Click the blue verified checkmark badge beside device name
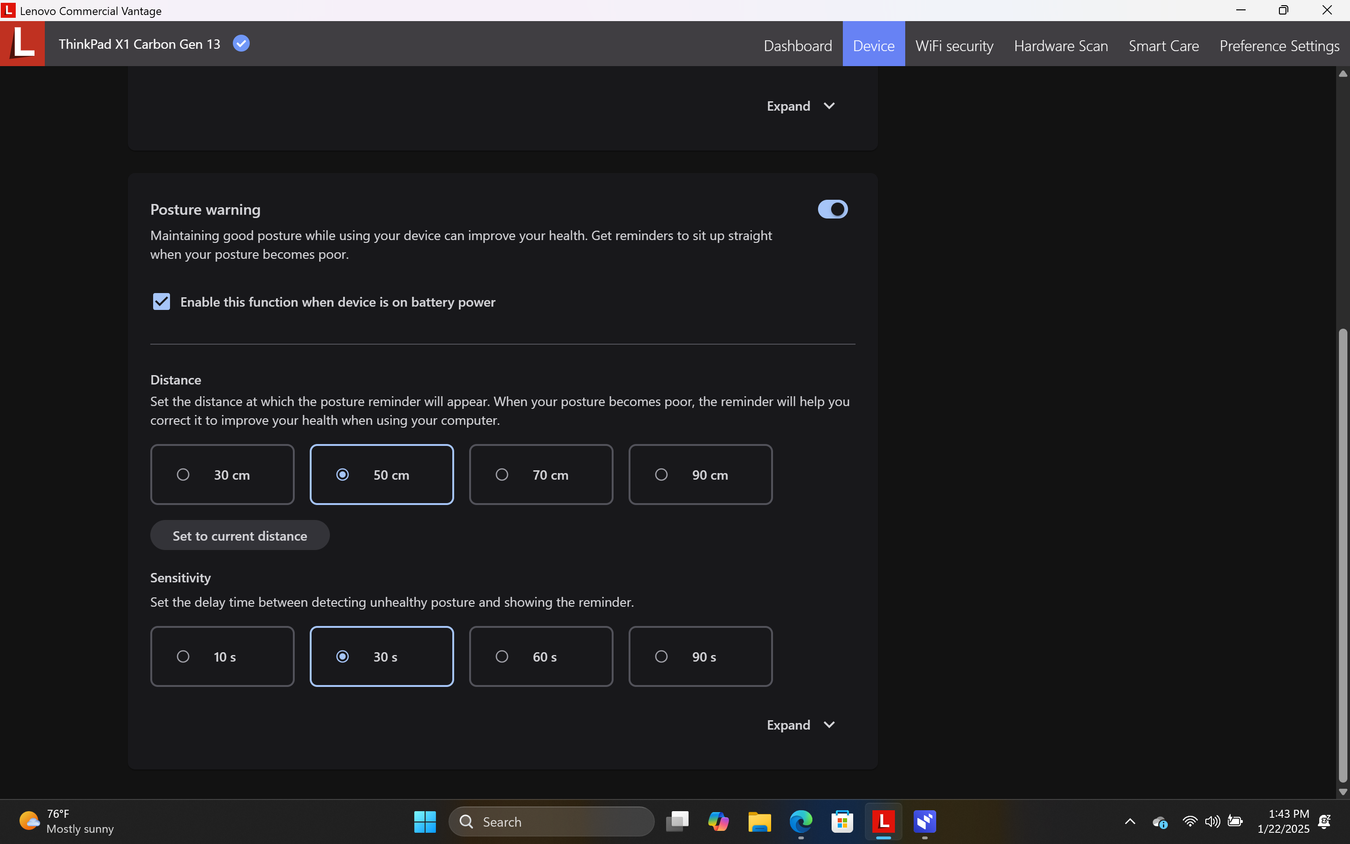This screenshot has height=844, width=1350. pos(241,43)
